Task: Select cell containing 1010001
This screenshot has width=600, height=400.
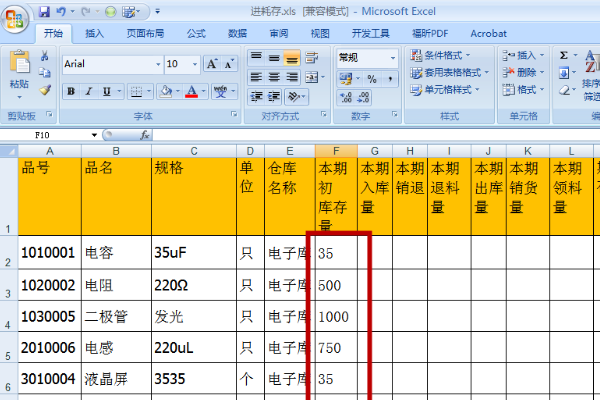Action: click(50, 253)
